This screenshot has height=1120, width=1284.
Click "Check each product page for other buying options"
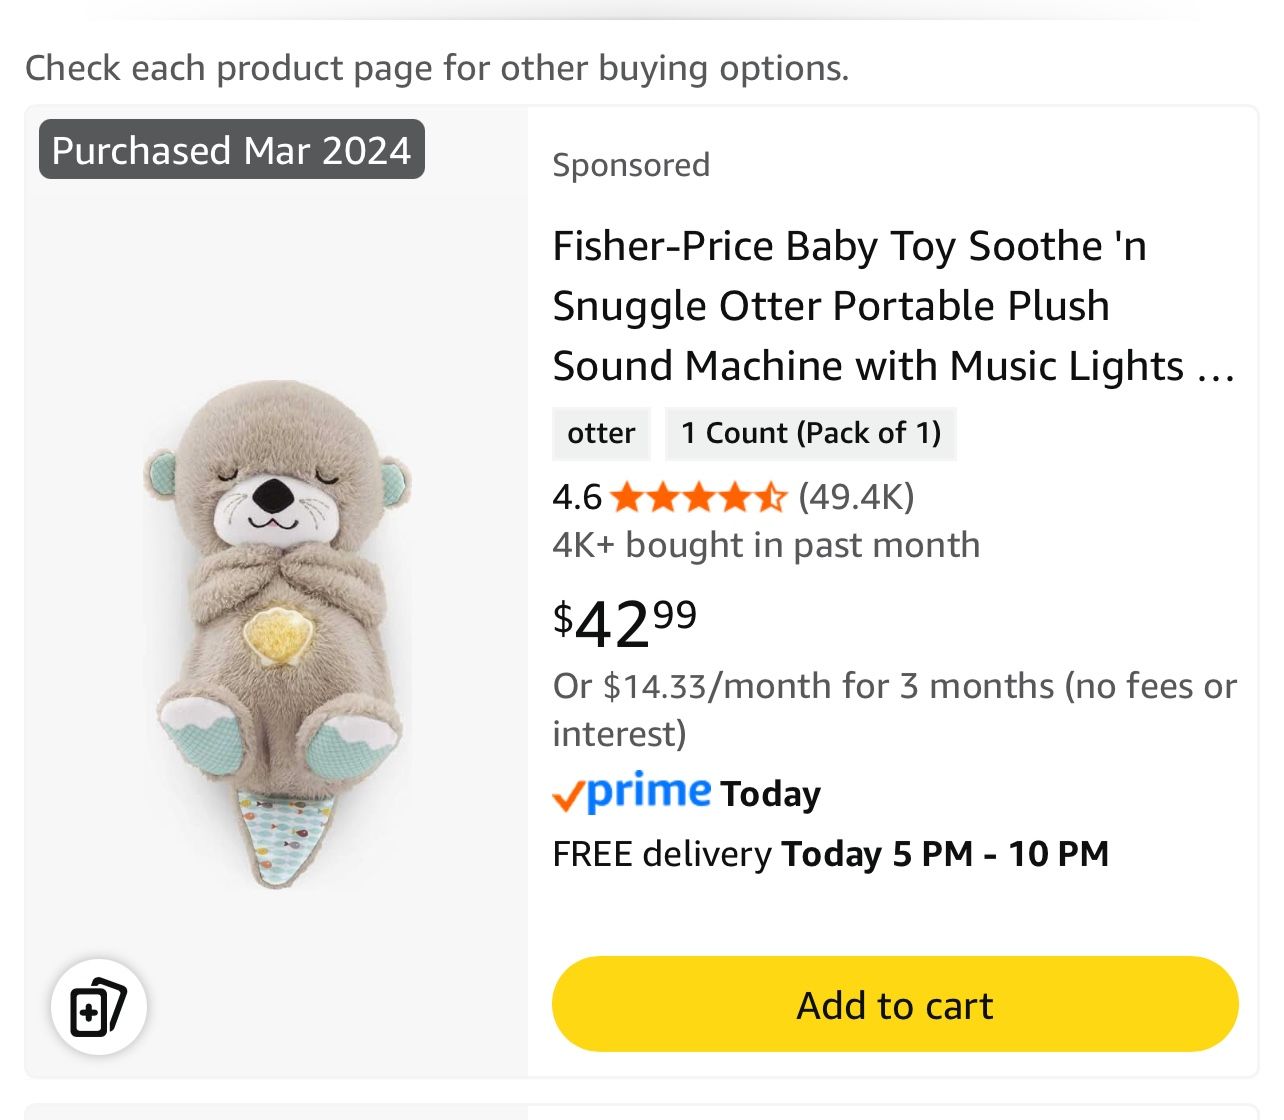click(437, 68)
